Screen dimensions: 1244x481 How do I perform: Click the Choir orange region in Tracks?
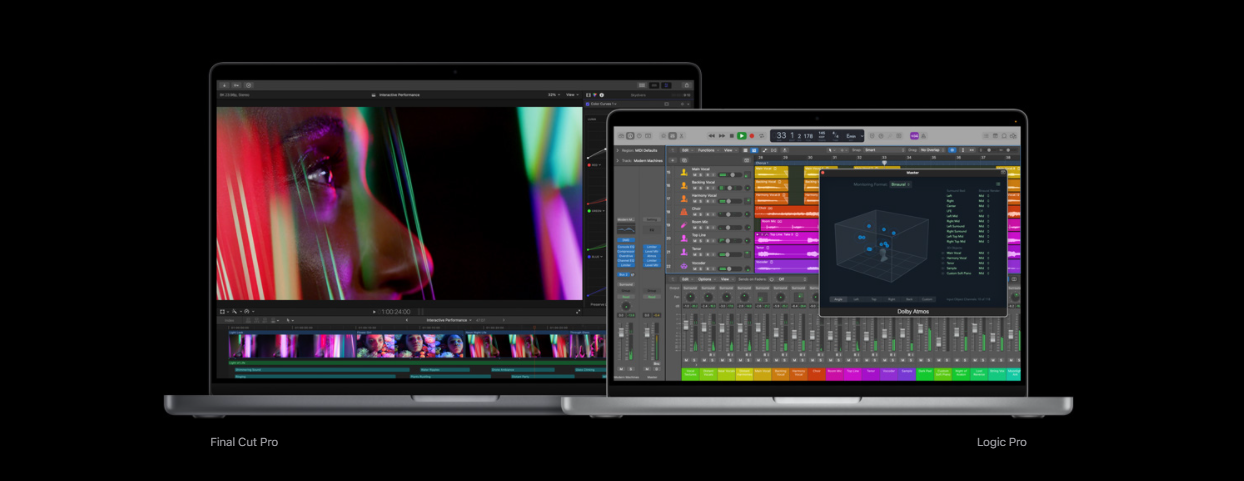pos(787,212)
